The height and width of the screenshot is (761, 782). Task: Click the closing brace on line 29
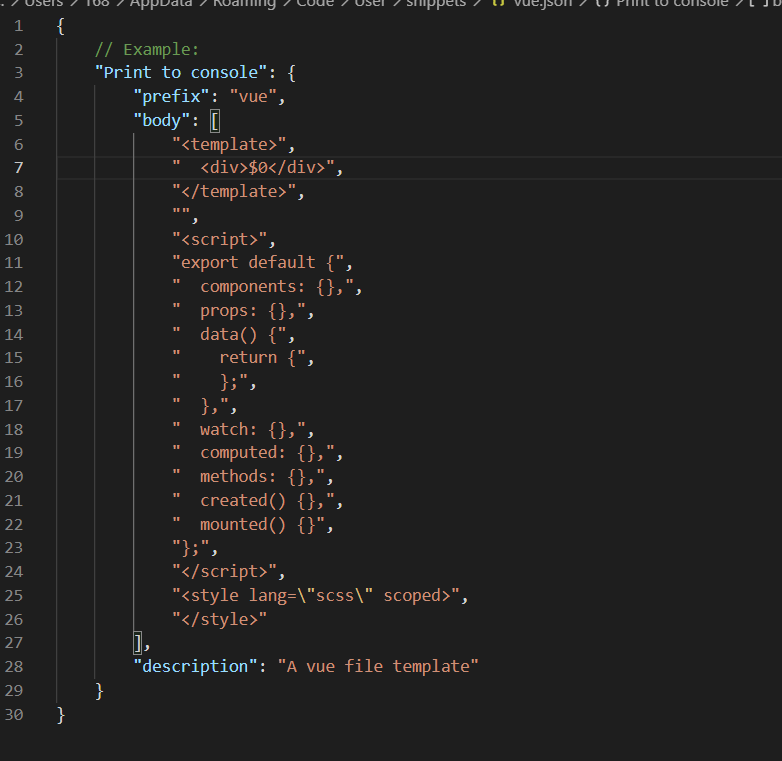point(99,691)
